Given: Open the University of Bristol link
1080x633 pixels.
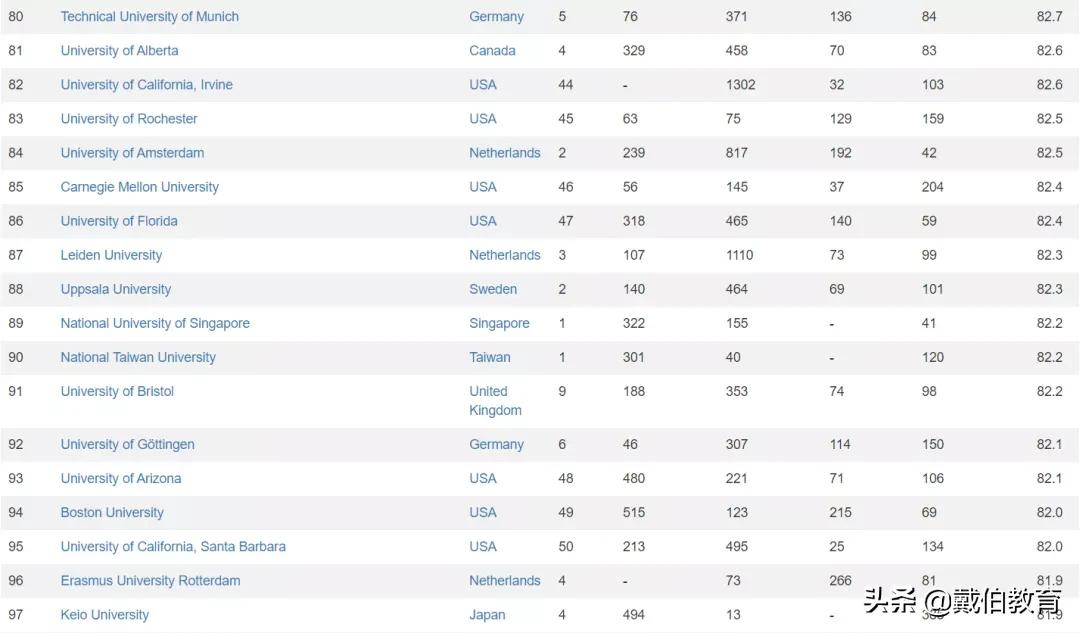Looking at the screenshot, I should 117,391.
